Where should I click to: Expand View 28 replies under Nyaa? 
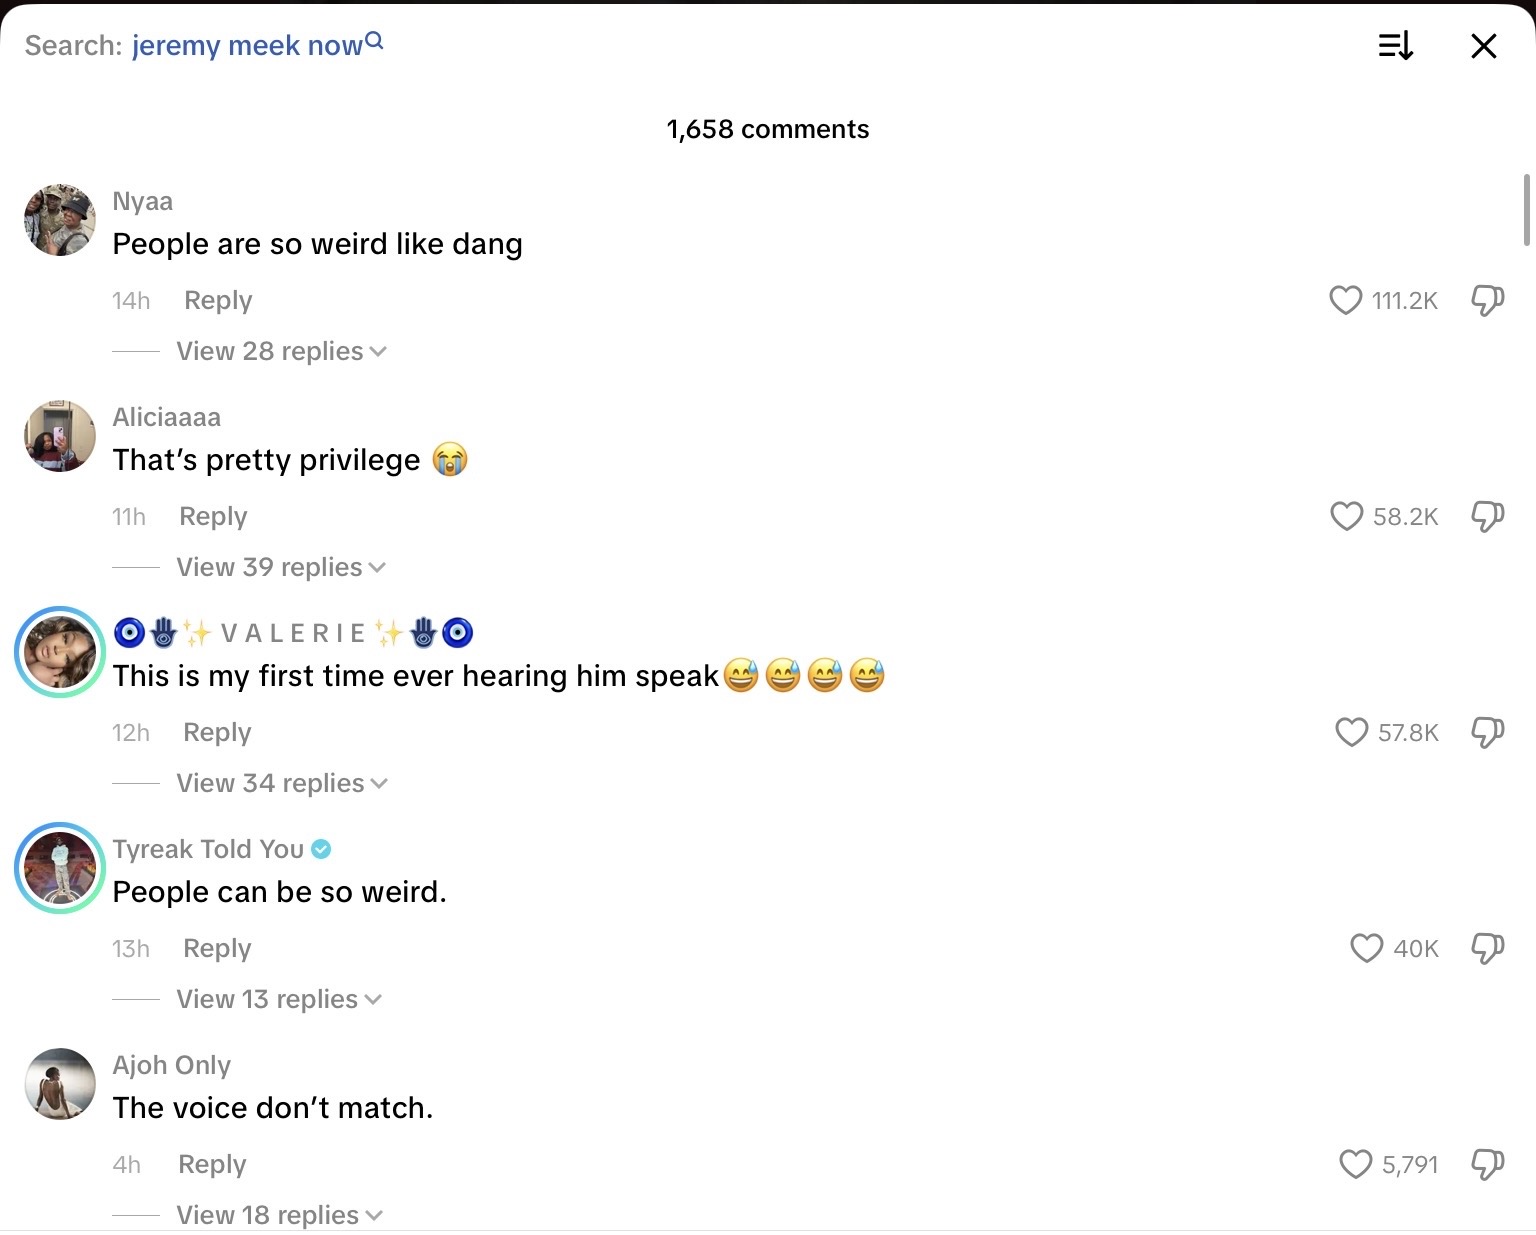pyautogui.click(x=280, y=351)
